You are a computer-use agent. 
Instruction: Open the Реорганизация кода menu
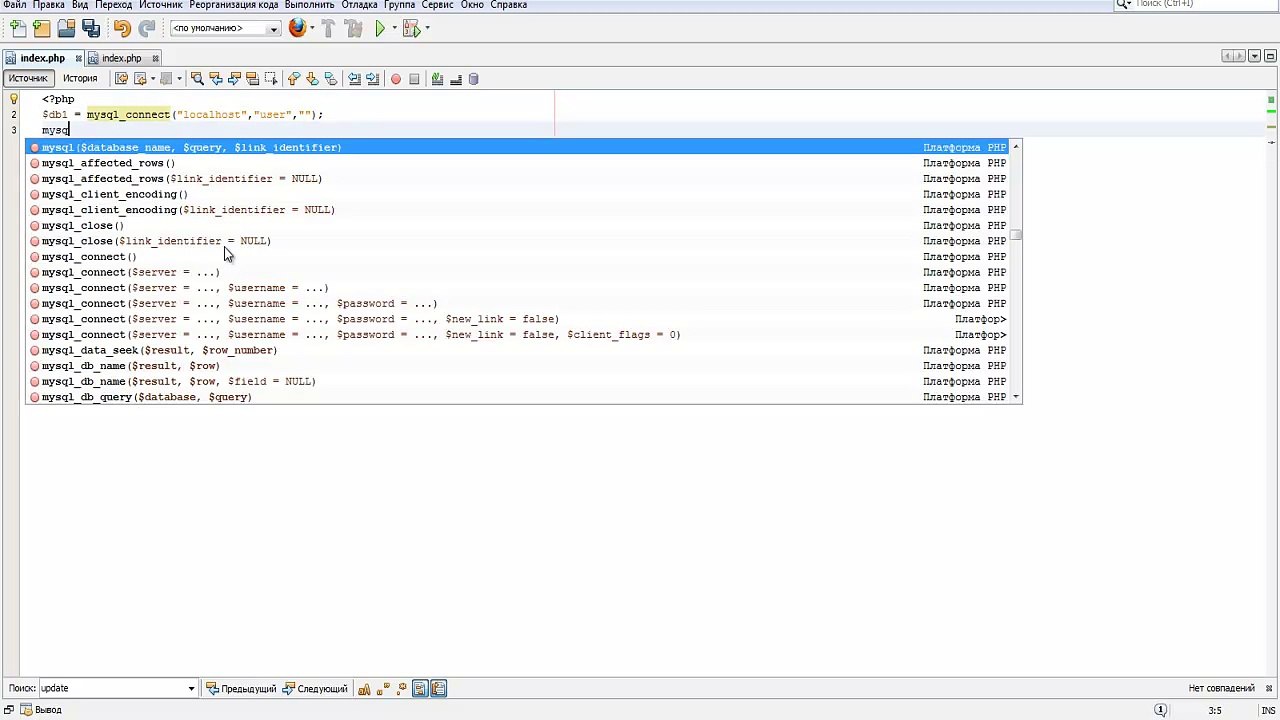click(234, 5)
